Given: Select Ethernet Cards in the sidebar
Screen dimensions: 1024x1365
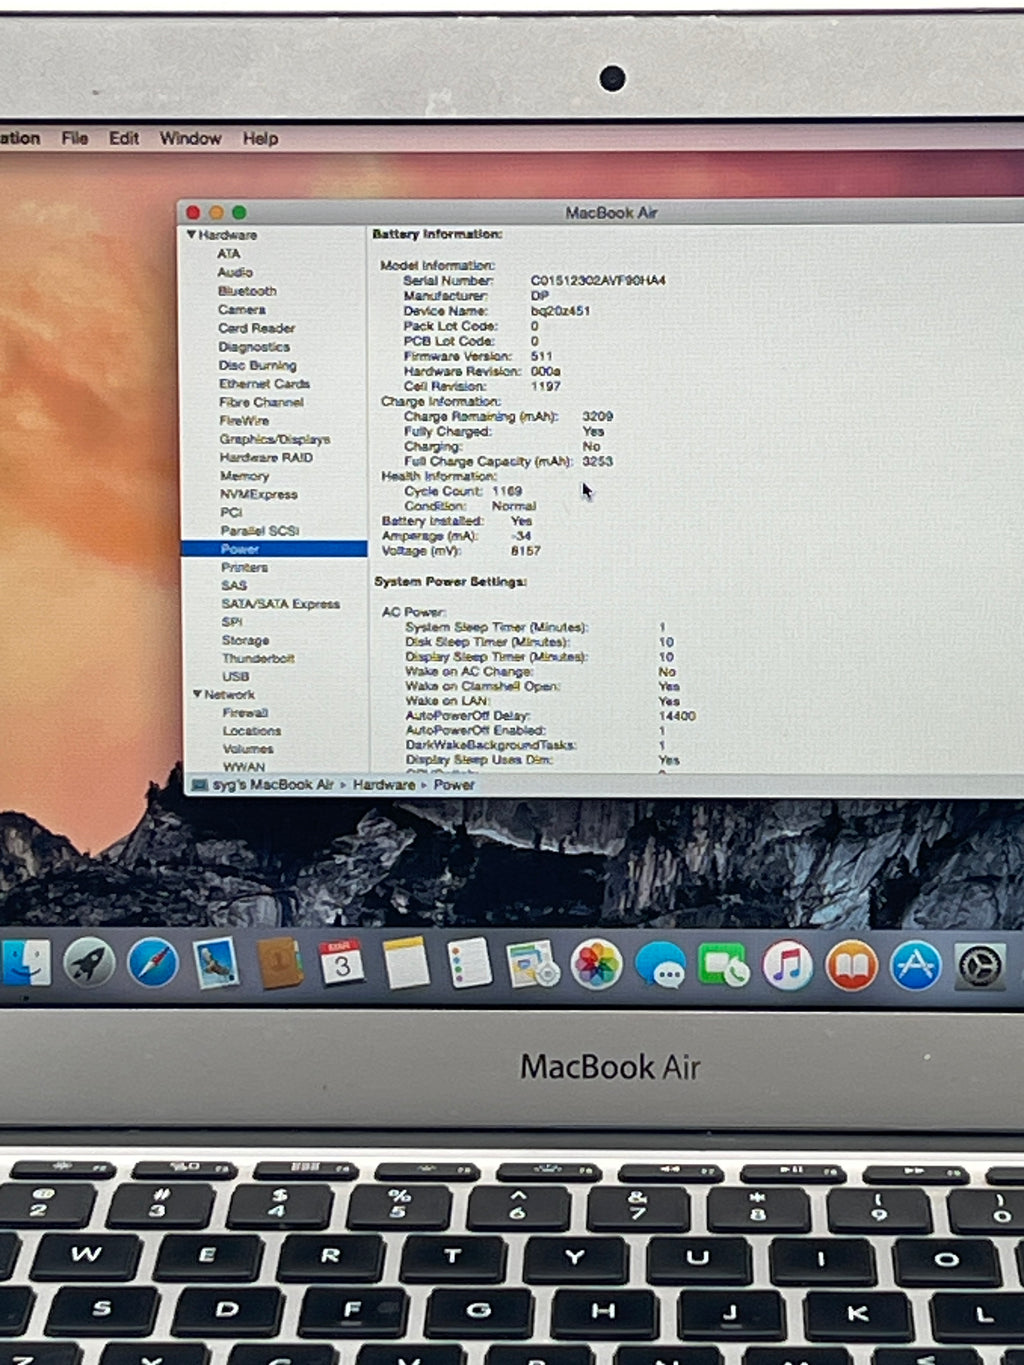Looking at the screenshot, I should [265, 384].
